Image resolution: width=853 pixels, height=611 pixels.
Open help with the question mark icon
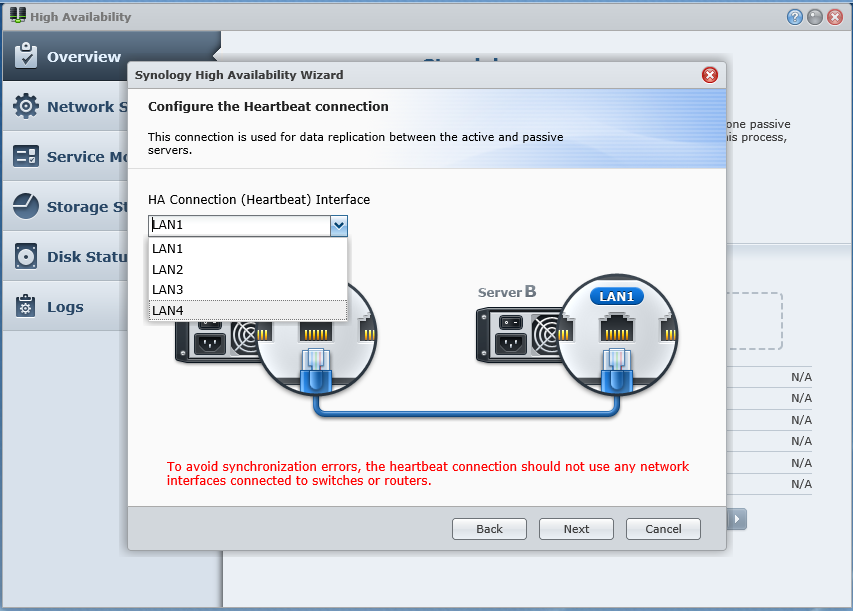(794, 17)
